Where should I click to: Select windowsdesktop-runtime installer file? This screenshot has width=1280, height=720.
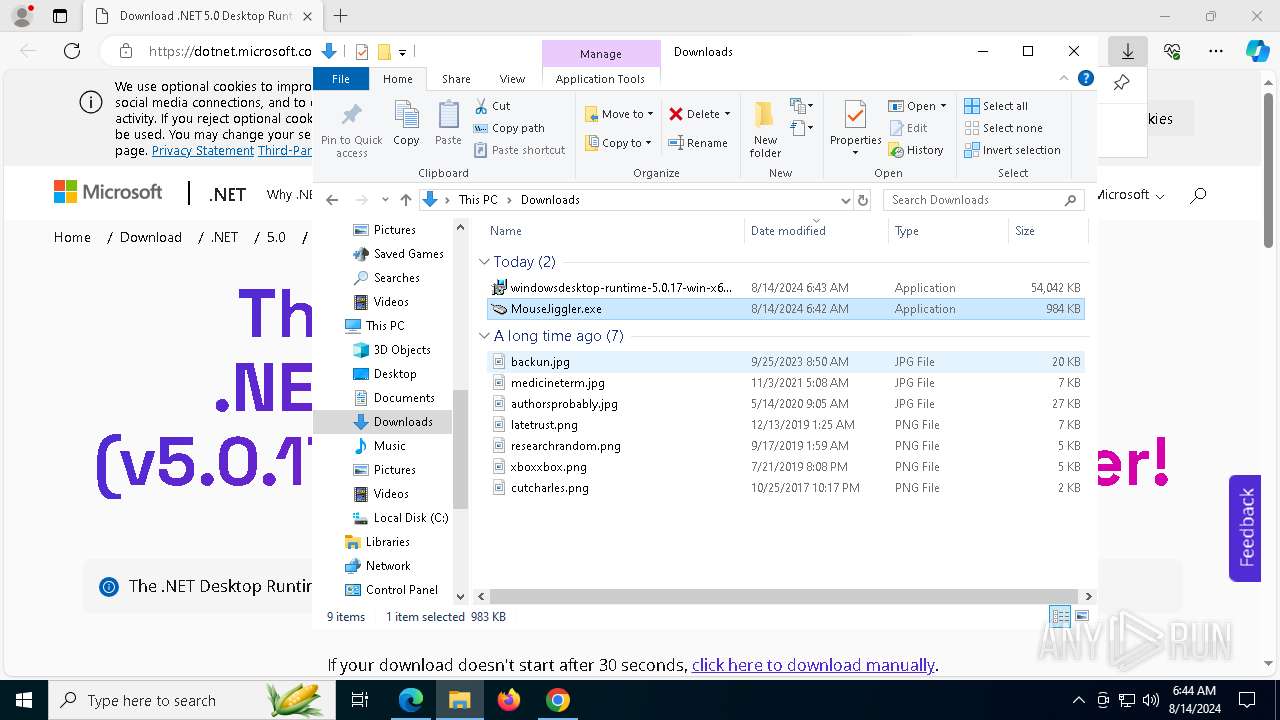[785, 288]
